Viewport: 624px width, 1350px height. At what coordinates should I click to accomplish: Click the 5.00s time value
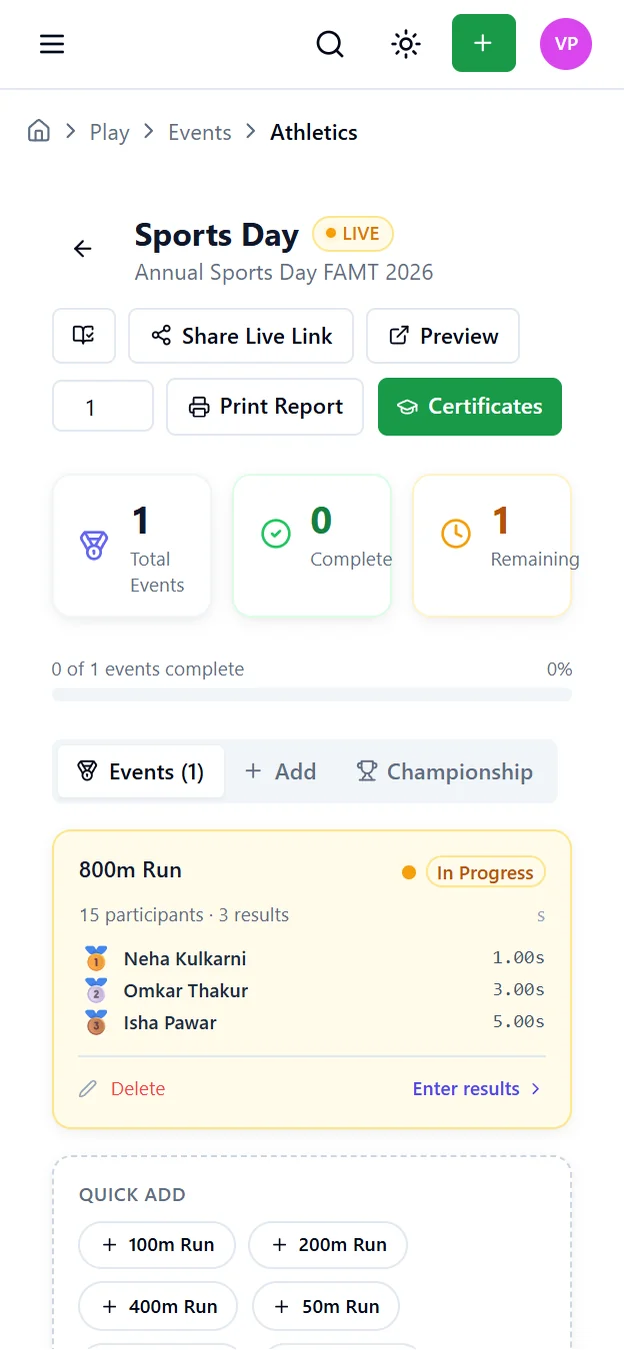pyautogui.click(x=518, y=1022)
